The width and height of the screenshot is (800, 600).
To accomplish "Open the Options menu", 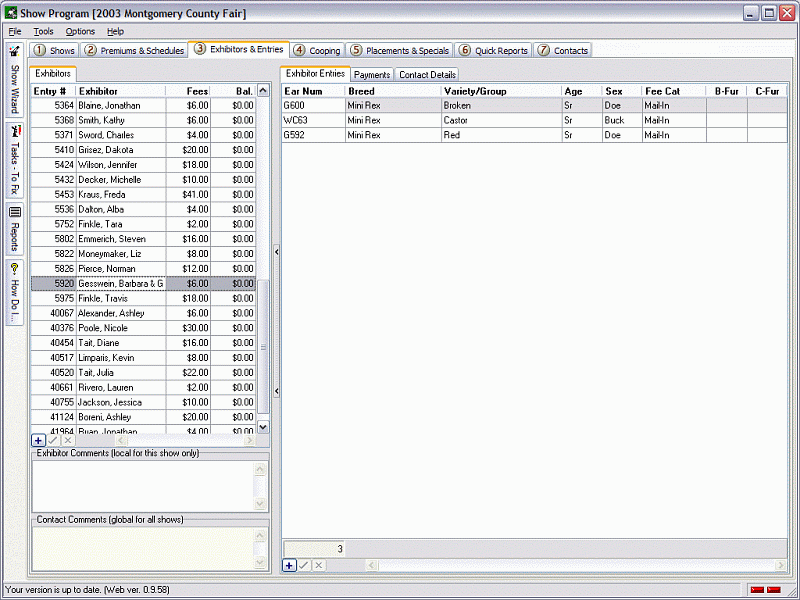I will 80,31.
